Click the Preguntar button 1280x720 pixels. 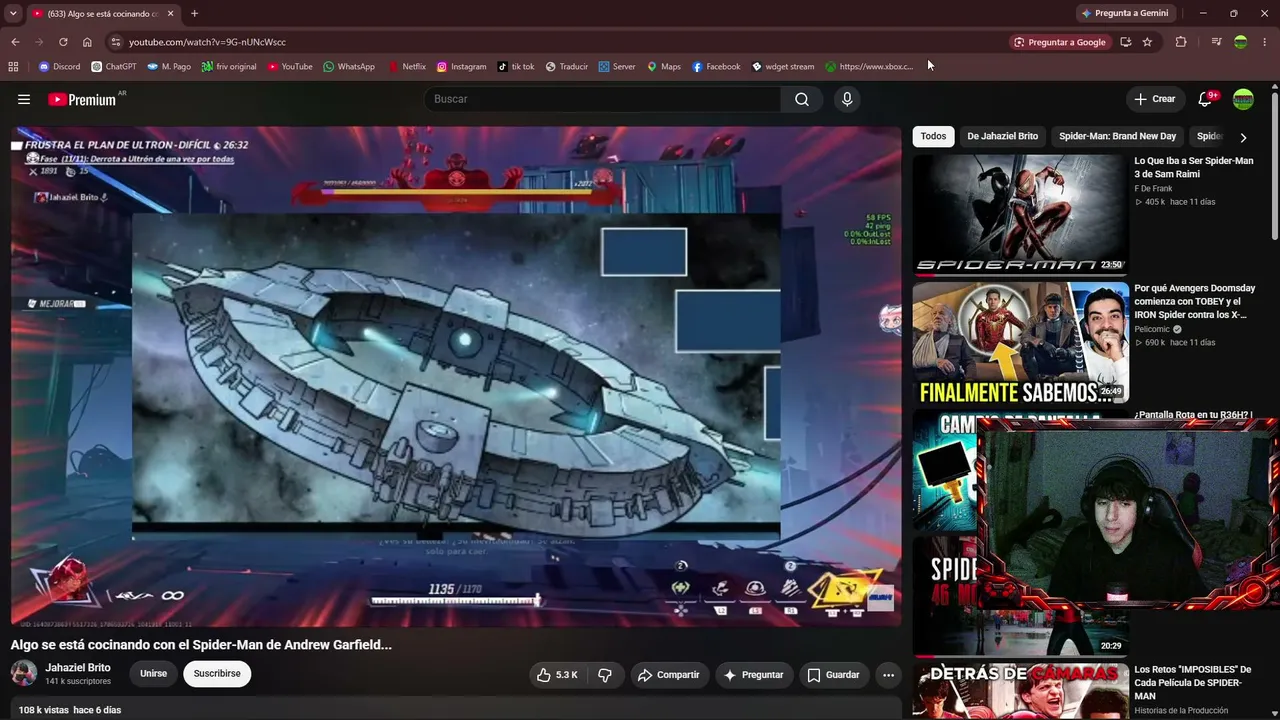(754, 675)
